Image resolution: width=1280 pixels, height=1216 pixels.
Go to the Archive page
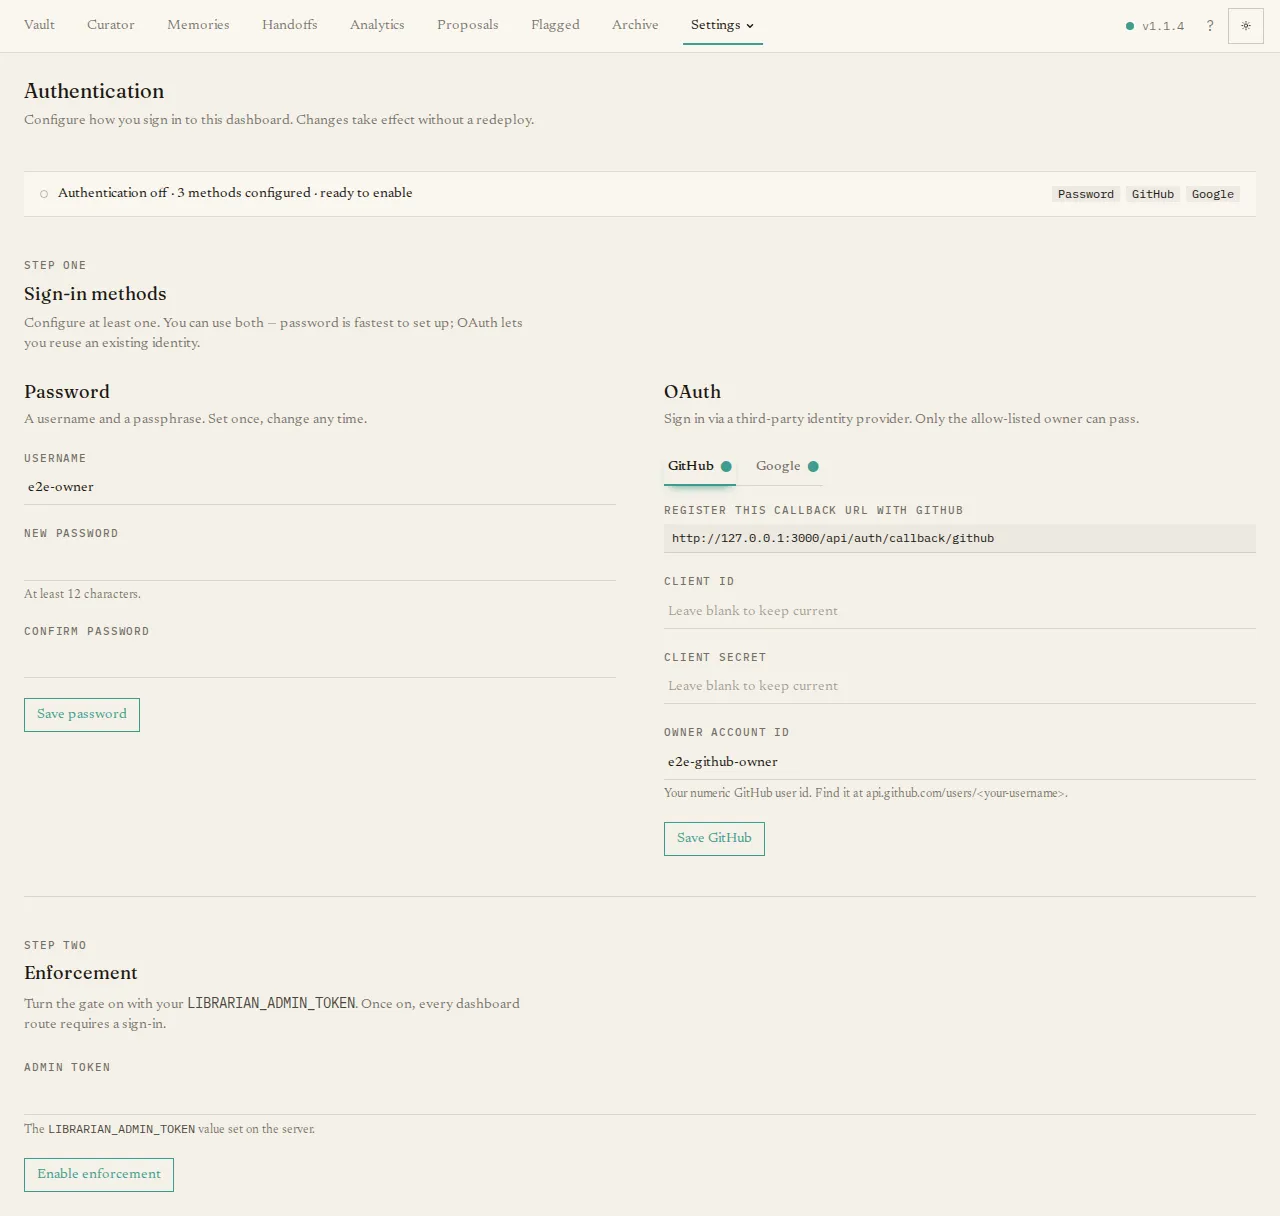(x=635, y=25)
